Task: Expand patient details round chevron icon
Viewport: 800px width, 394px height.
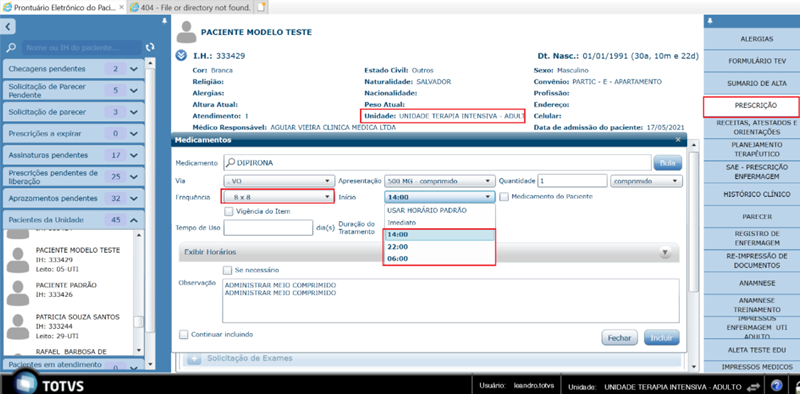Action: tap(181, 56)
